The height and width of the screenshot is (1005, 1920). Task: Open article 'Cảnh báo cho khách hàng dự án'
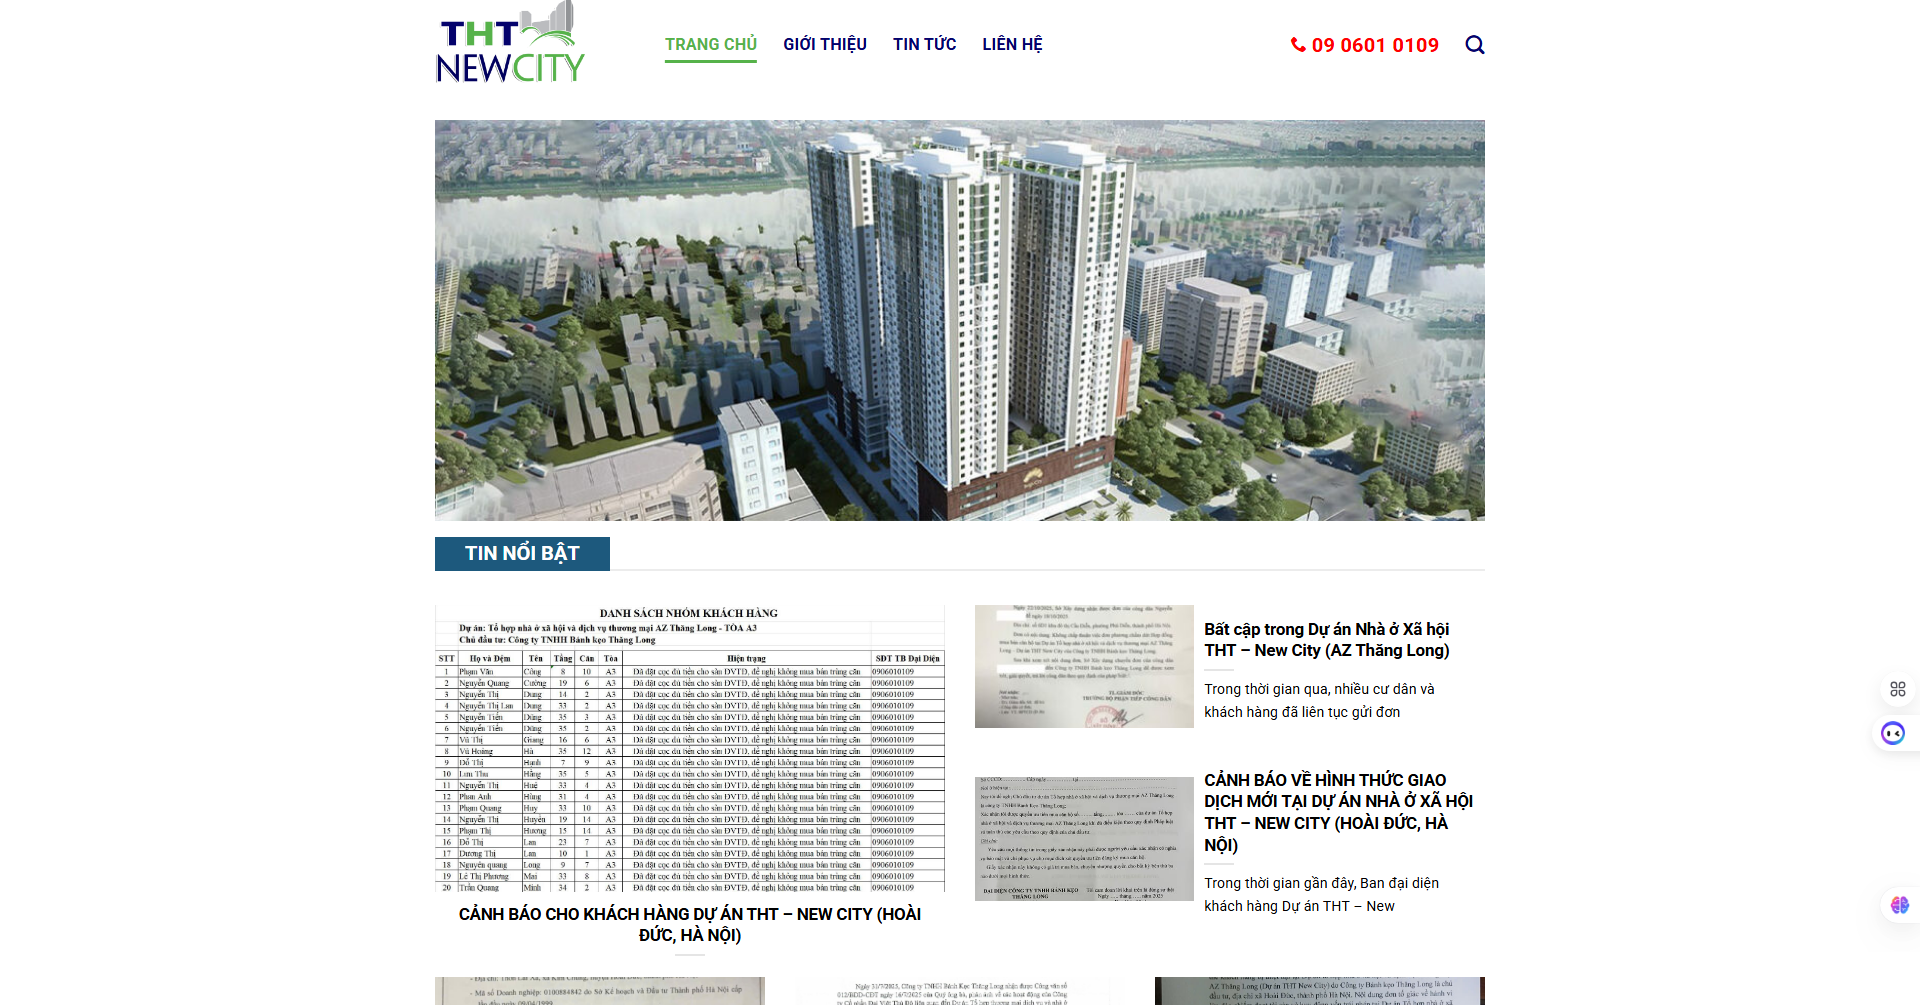coord(689,924)
